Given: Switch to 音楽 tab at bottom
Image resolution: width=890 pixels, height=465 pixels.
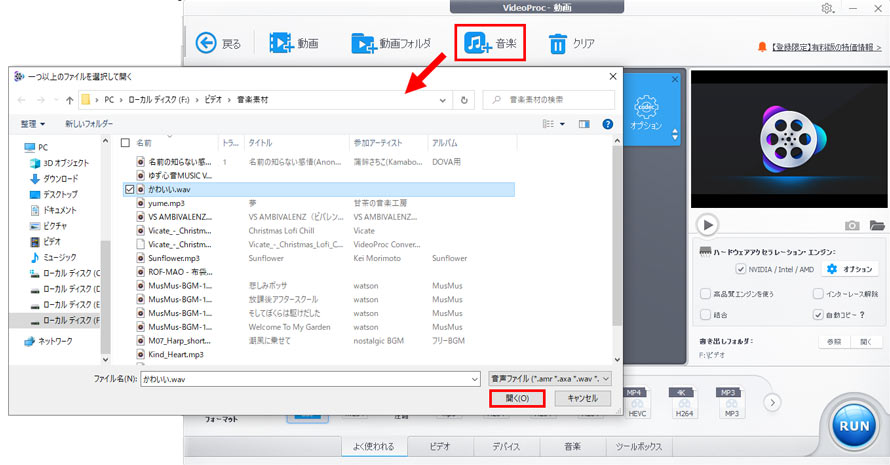Looking at the screenshot, I should tap(572, 446).
